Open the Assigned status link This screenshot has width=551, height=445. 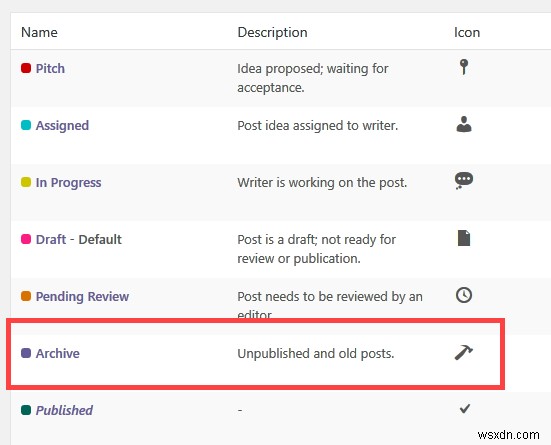(x=62, y=125)
